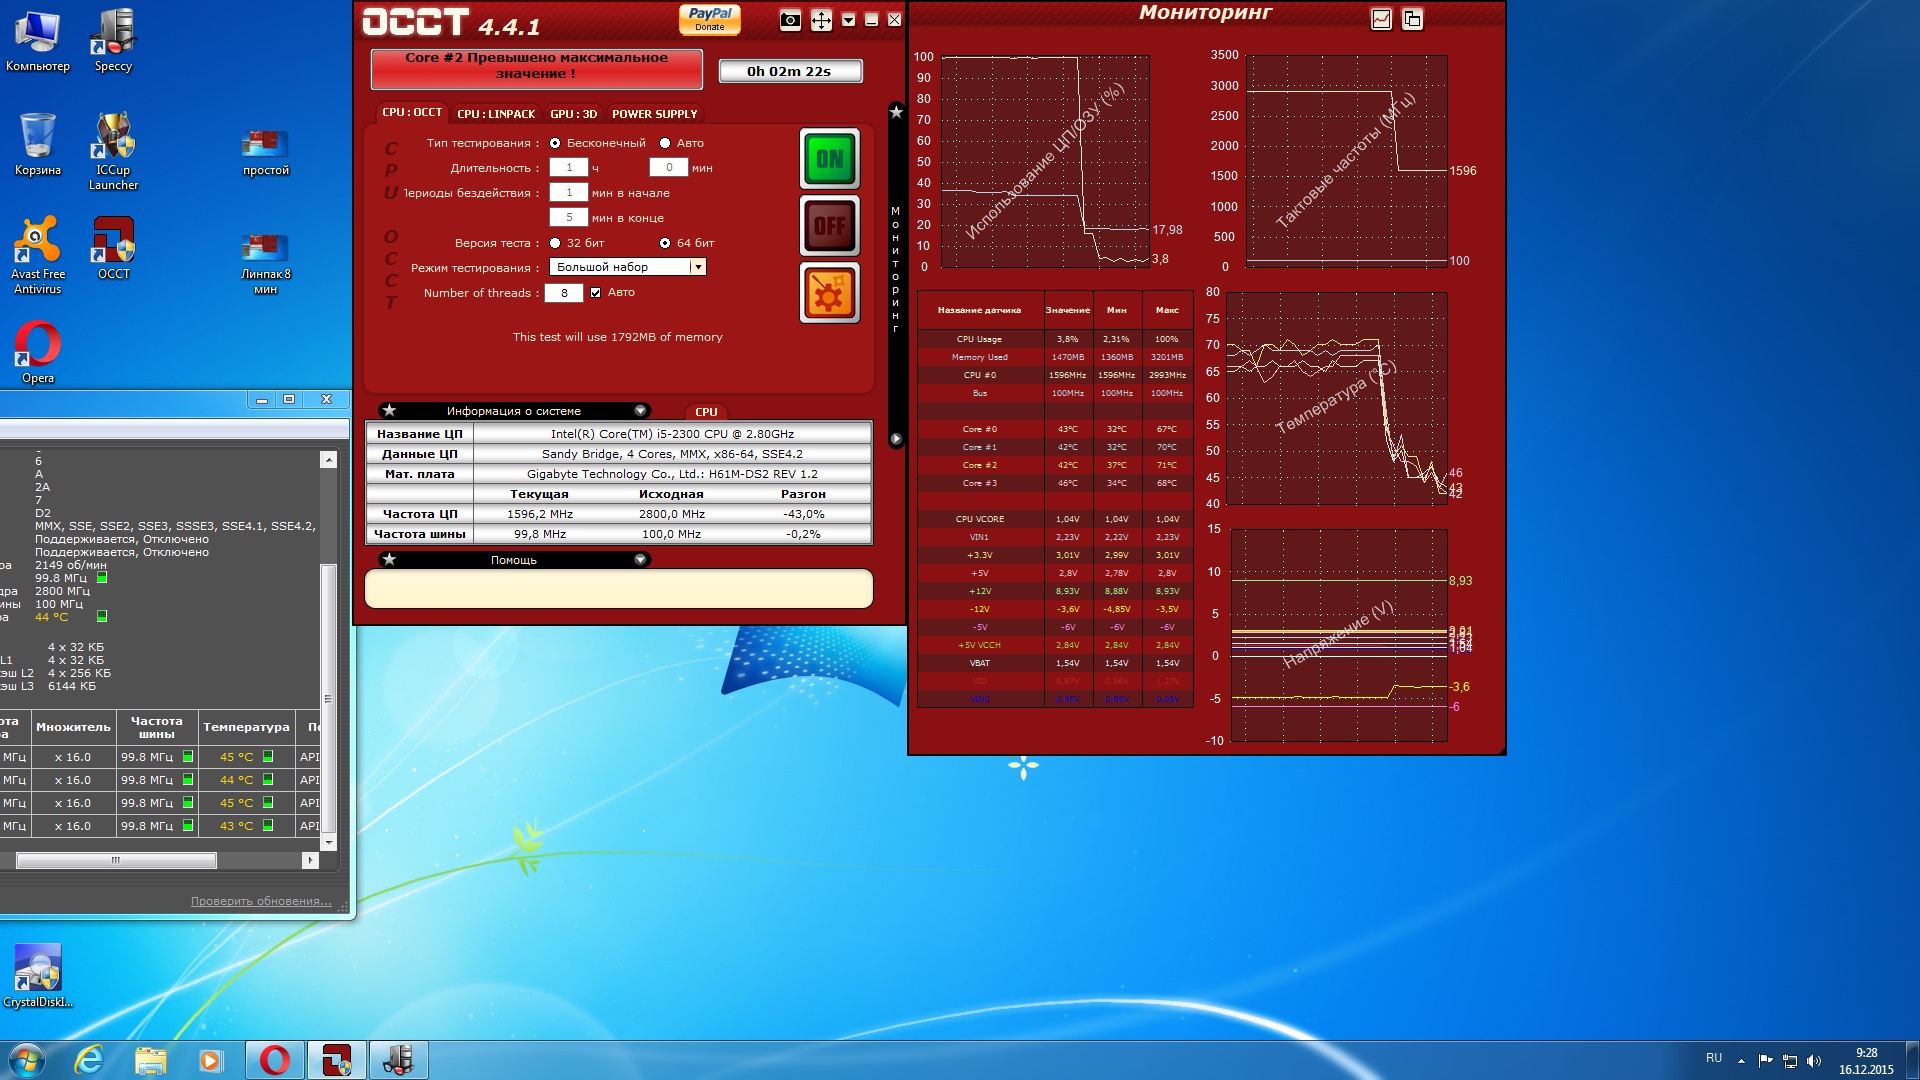Click the Проверить обновления link
The width and height of the screenshot is (1920, 1080).
[261, 901]
